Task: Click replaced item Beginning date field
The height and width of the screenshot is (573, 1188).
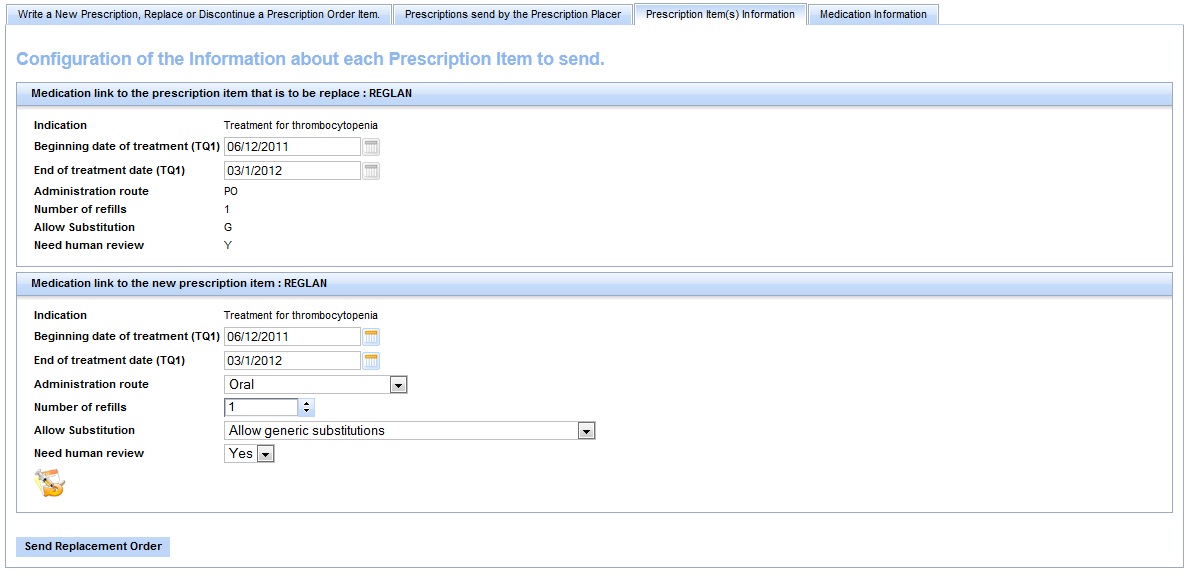Action: [291, 147]
